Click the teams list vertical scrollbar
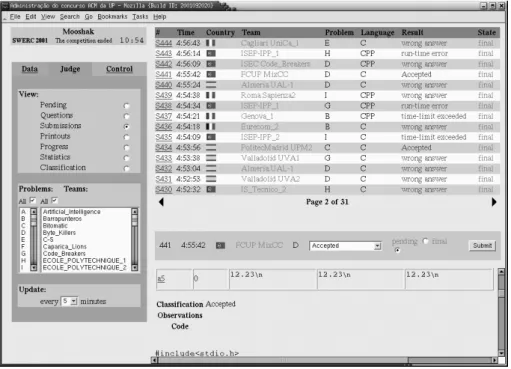This screenshot has height=369, width=511. coord(134,239)
